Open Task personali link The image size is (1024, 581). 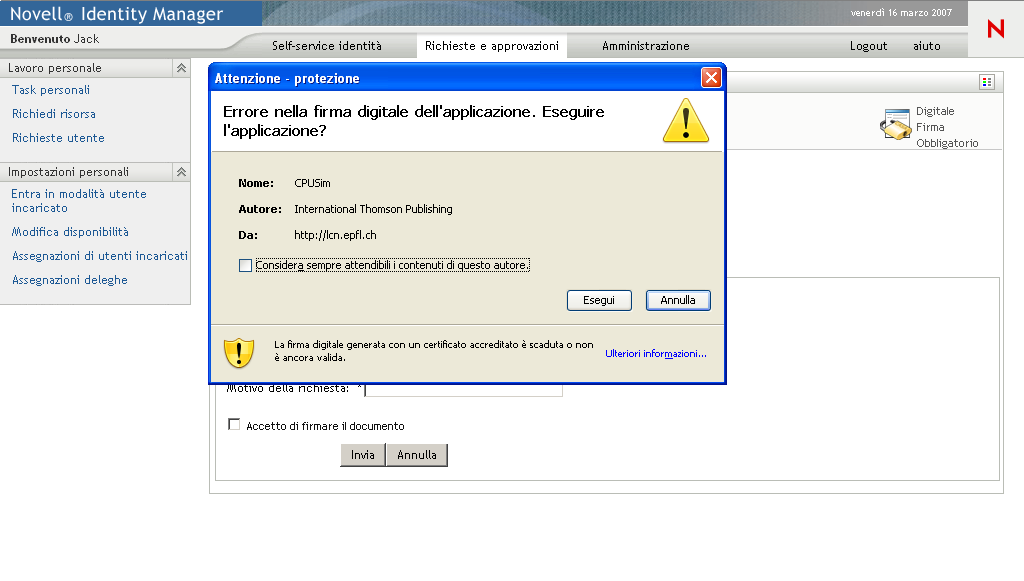[x=51, y=90]
